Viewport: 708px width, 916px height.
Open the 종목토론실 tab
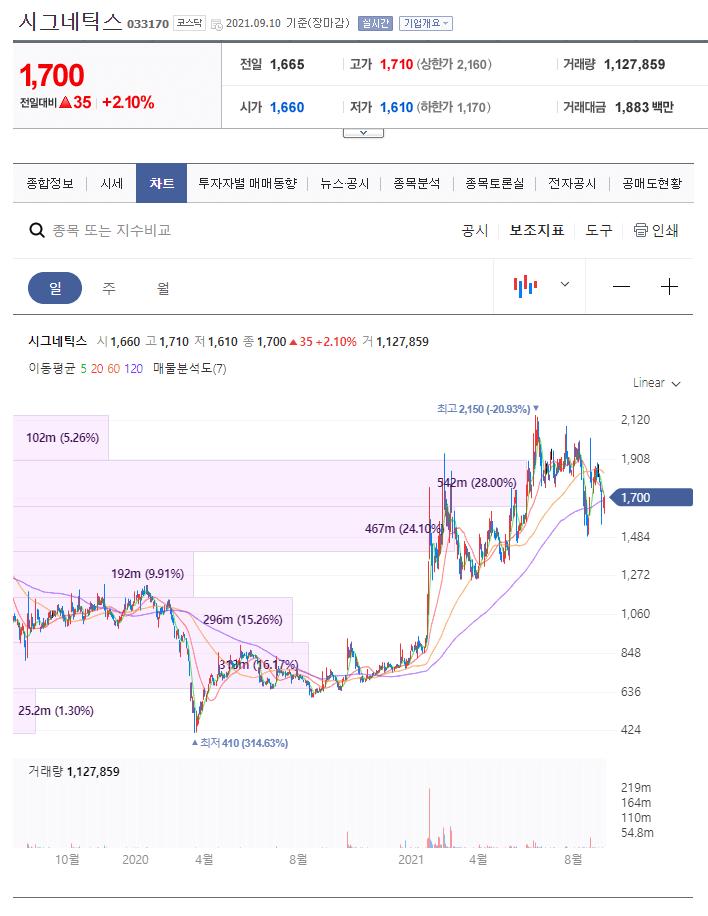click(495, 183)
